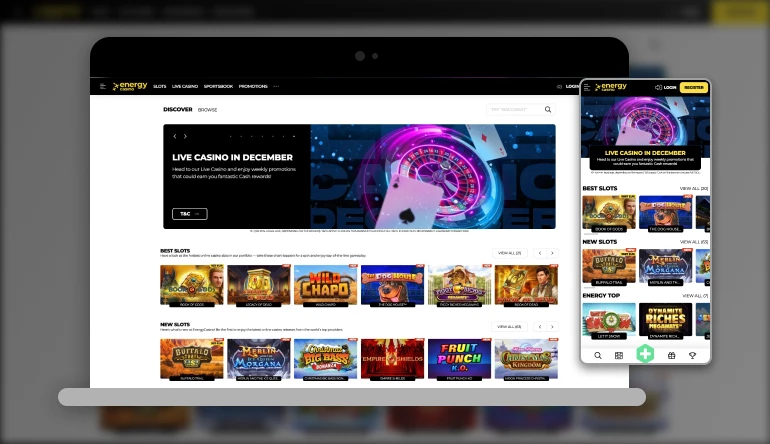Open the desktop hamburger menu
The image size is (770, 444).
pos(102,87)
